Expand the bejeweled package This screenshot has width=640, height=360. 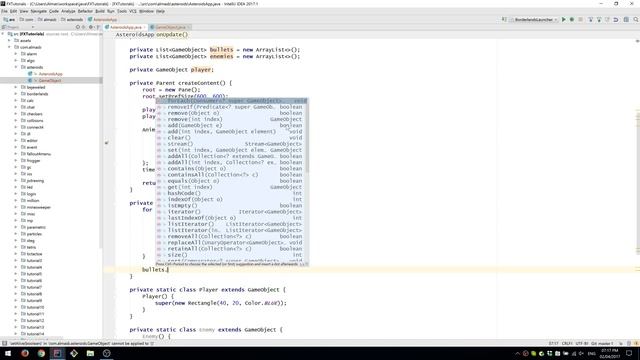point(16,87)
